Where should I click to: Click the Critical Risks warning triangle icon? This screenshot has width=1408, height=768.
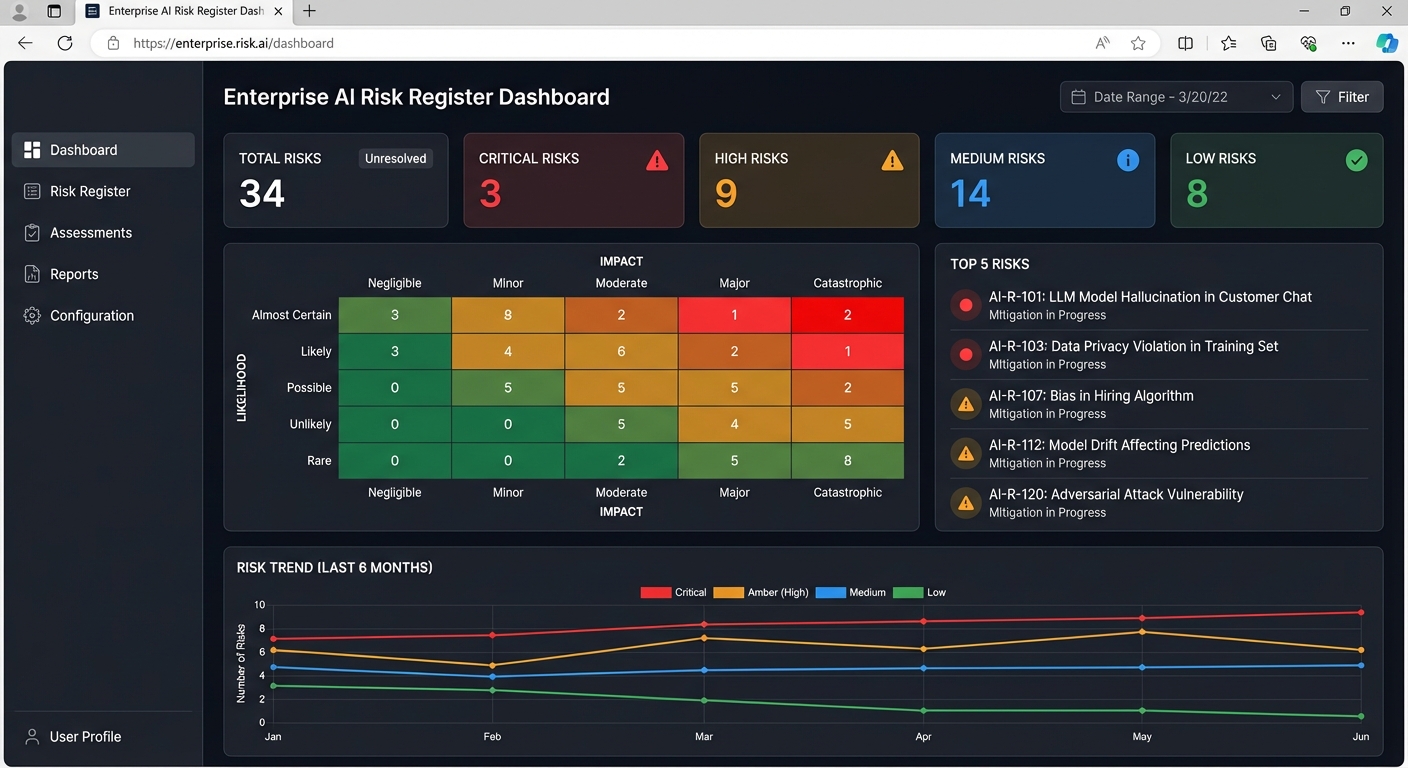tap(656, 160)
